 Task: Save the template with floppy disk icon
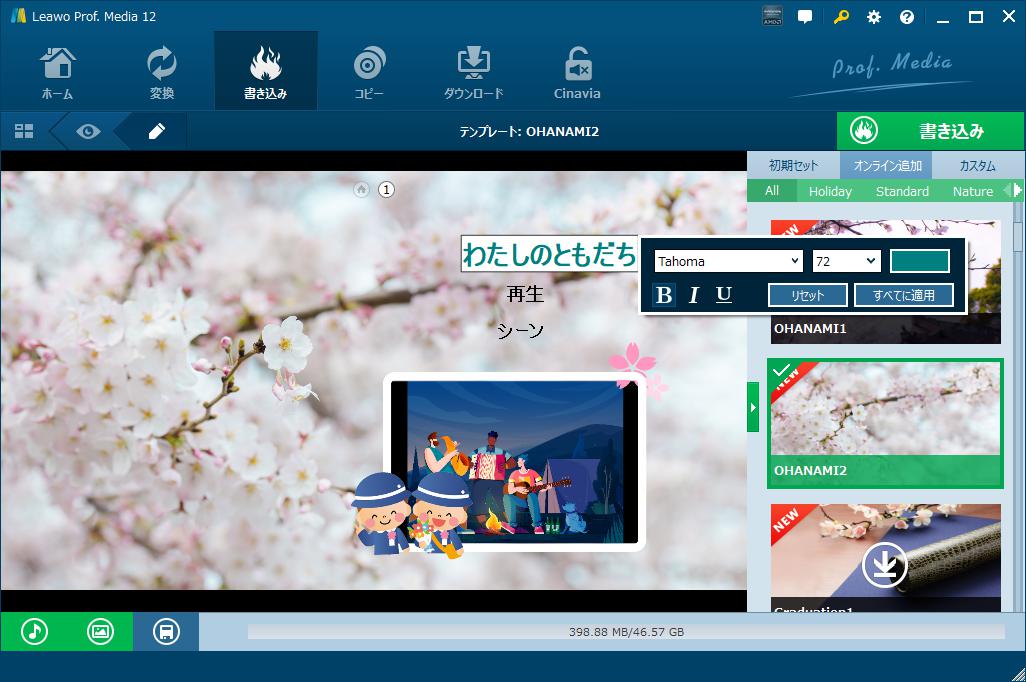166,632
